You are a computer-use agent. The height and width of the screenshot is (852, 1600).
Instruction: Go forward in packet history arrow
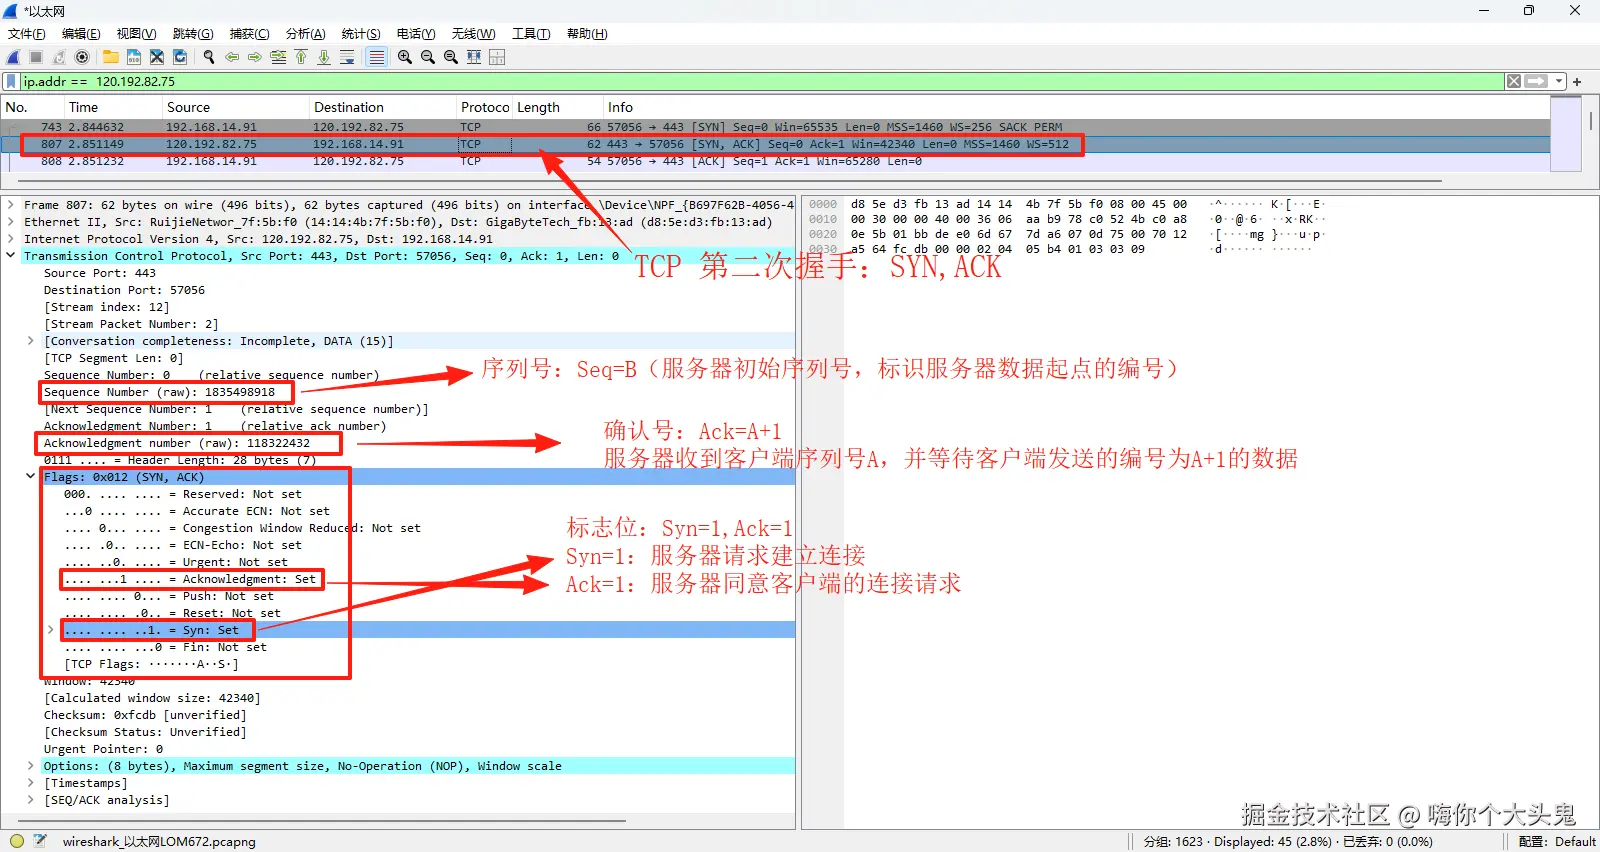[x=255, y=57]
